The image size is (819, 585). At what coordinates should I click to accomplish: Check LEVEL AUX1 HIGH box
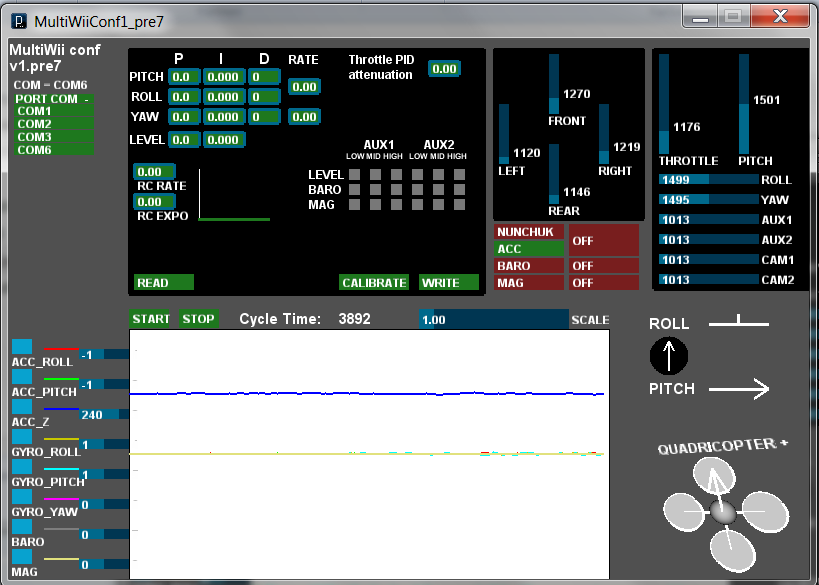[x=396, y=174]
